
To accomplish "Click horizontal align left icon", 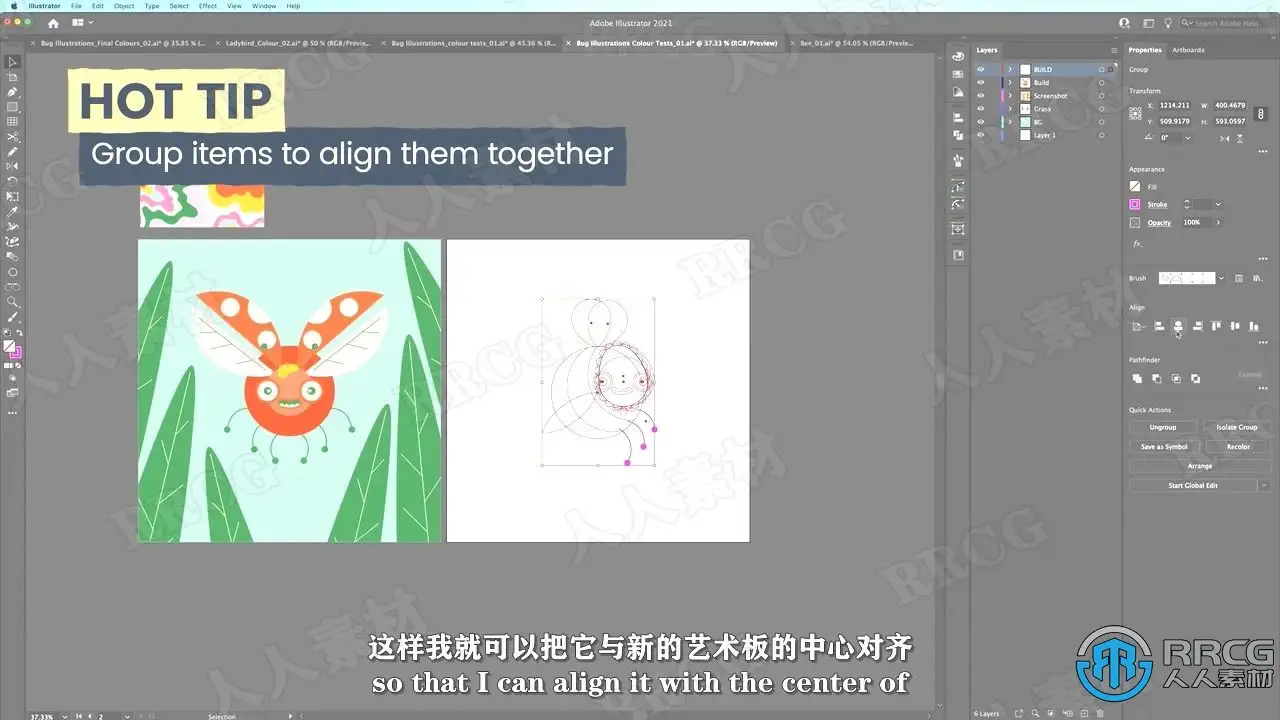I will (x=1159, y=326).
